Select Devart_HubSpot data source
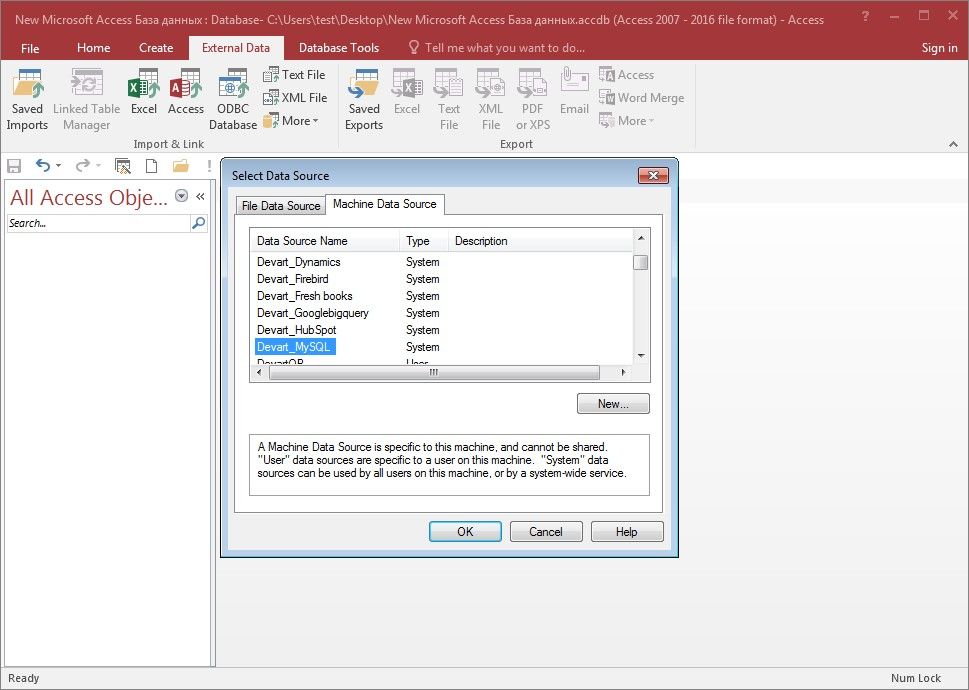 click(x=297, y=330)
